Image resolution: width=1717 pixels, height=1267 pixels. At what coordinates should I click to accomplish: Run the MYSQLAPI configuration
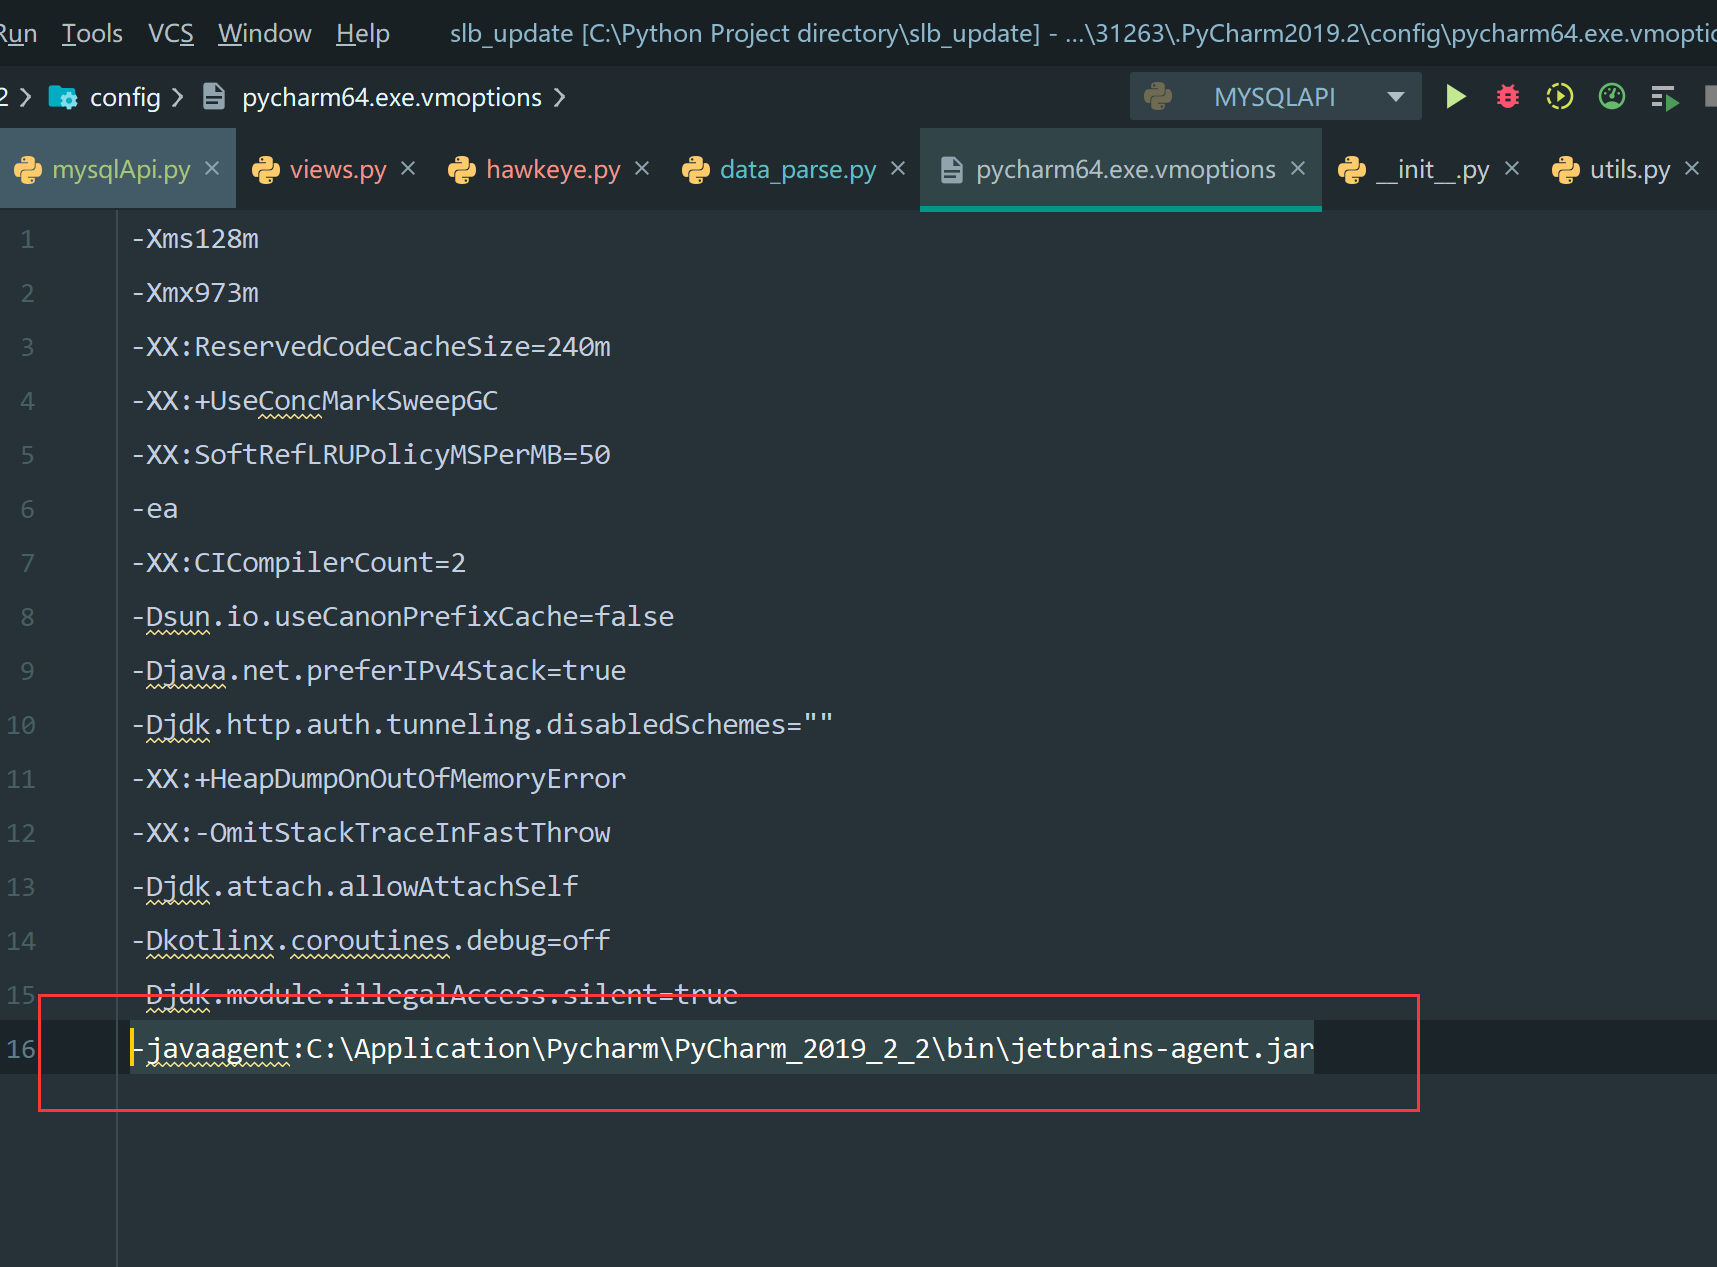click(1455, 97)
